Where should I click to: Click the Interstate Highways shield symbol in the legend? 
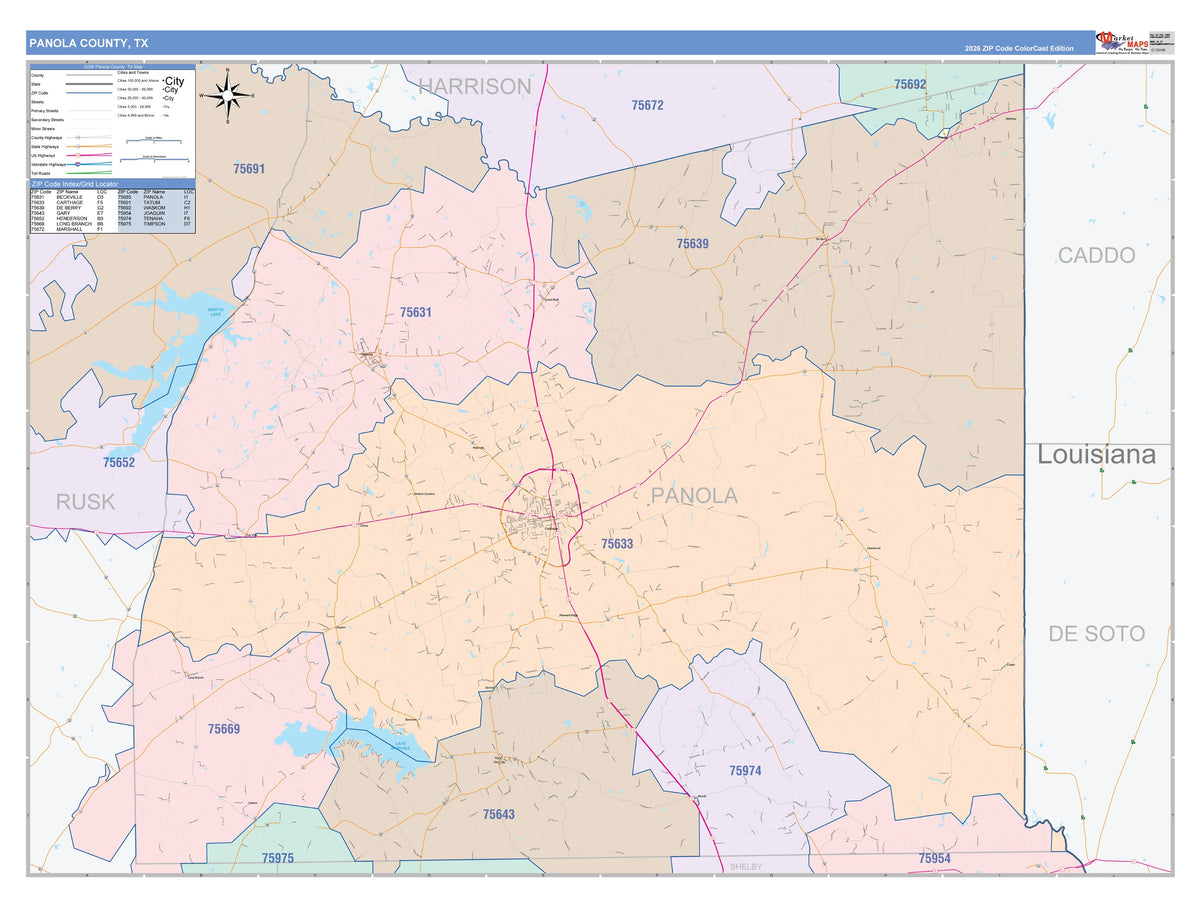(x=78, y=164)
